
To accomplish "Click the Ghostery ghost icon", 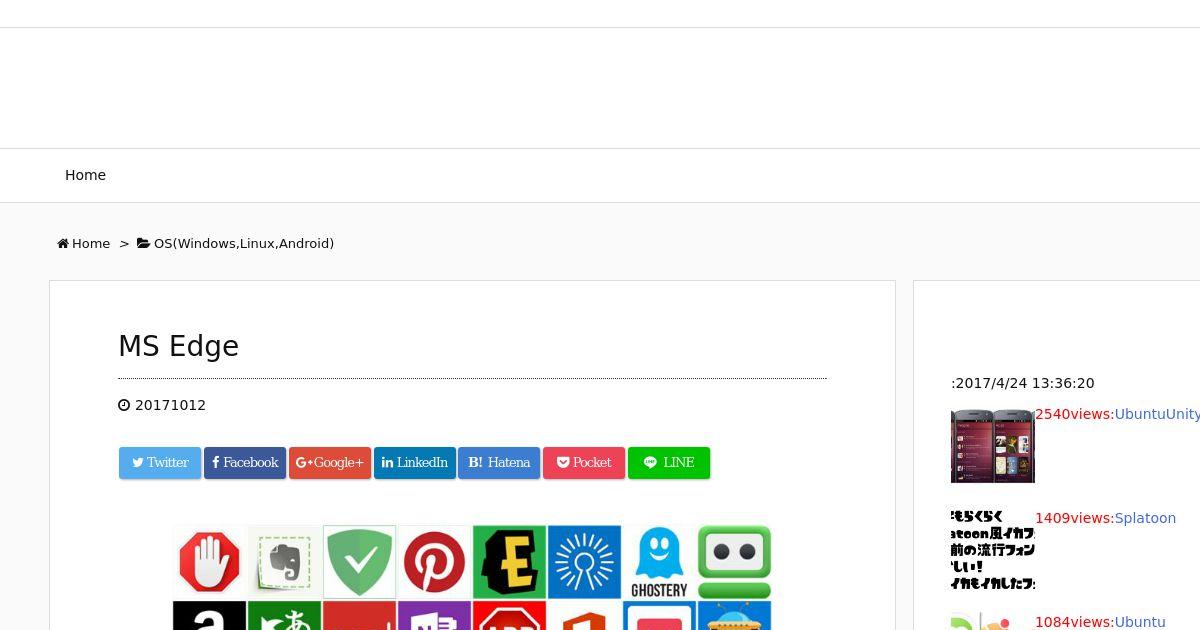I will click(x=659, y=562).
